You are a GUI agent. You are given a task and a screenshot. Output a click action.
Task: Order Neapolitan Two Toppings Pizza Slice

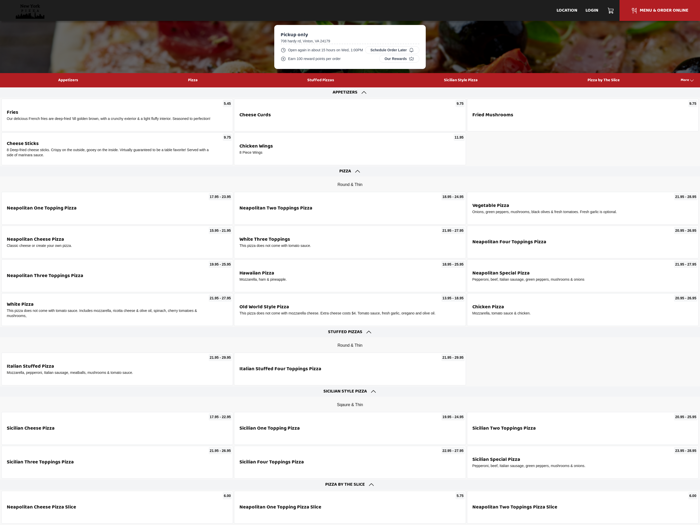[x=583, y=507]
